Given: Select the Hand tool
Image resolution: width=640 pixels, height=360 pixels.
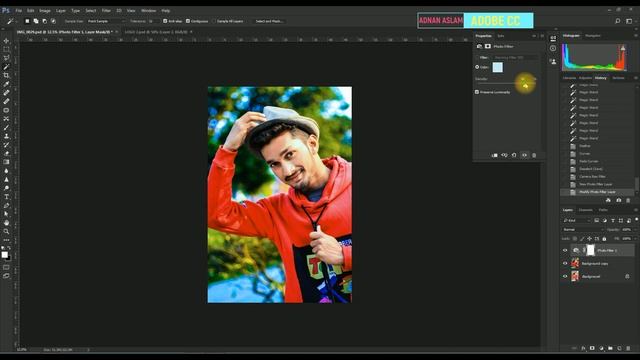Looking at the screenshot, I should coord(6,223).
